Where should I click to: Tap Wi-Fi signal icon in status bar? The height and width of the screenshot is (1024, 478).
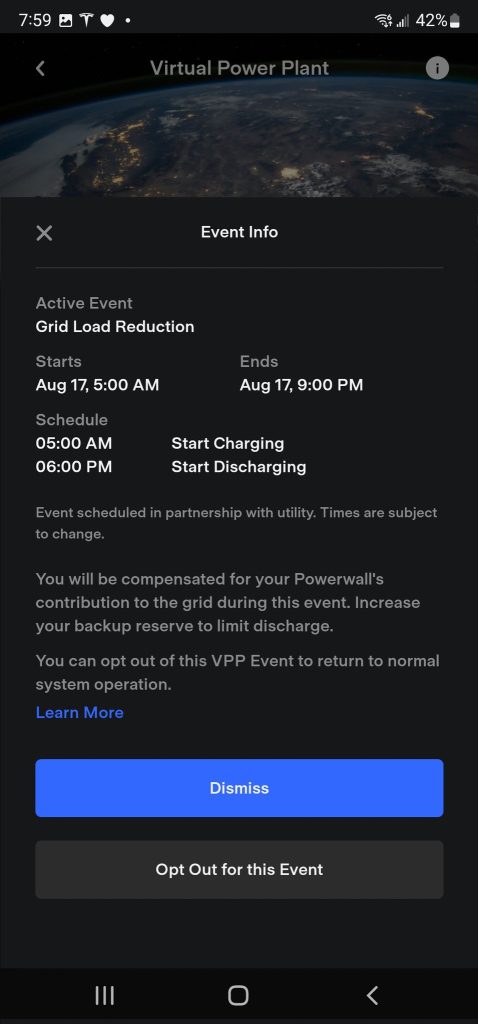coord(383,21)
